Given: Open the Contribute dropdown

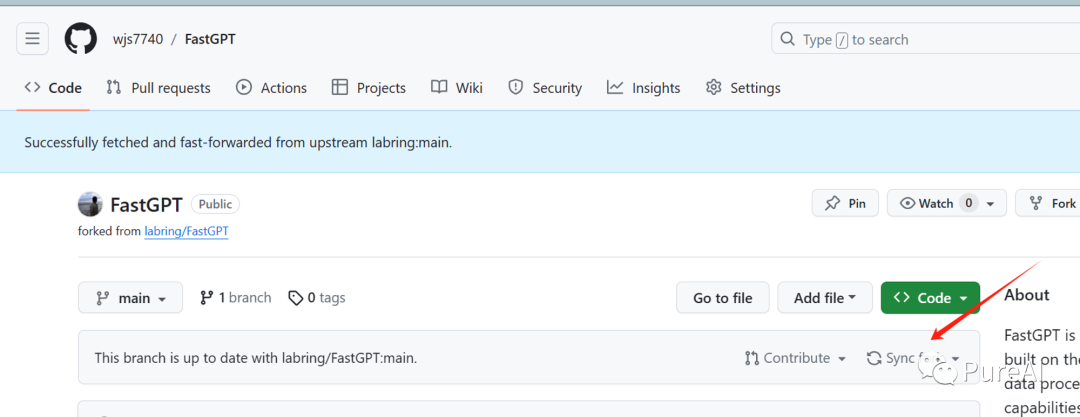Looking at the screenshot, I should tap(796, 358).
